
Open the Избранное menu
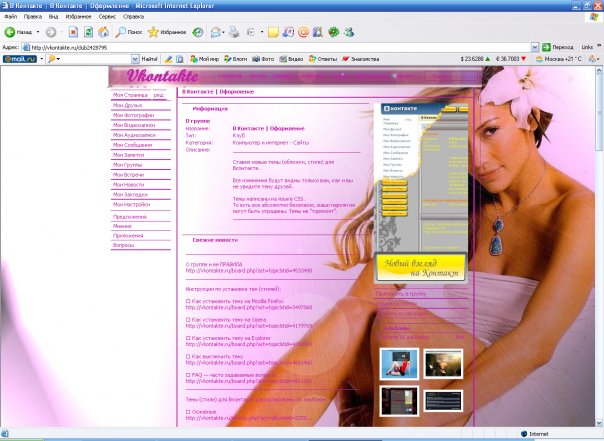tap(78, 17)
